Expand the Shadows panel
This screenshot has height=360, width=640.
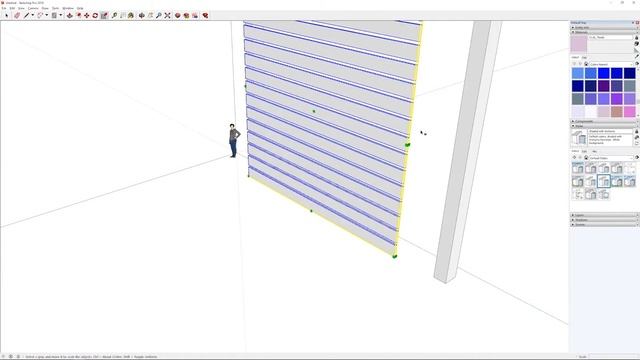coord(604,220)
